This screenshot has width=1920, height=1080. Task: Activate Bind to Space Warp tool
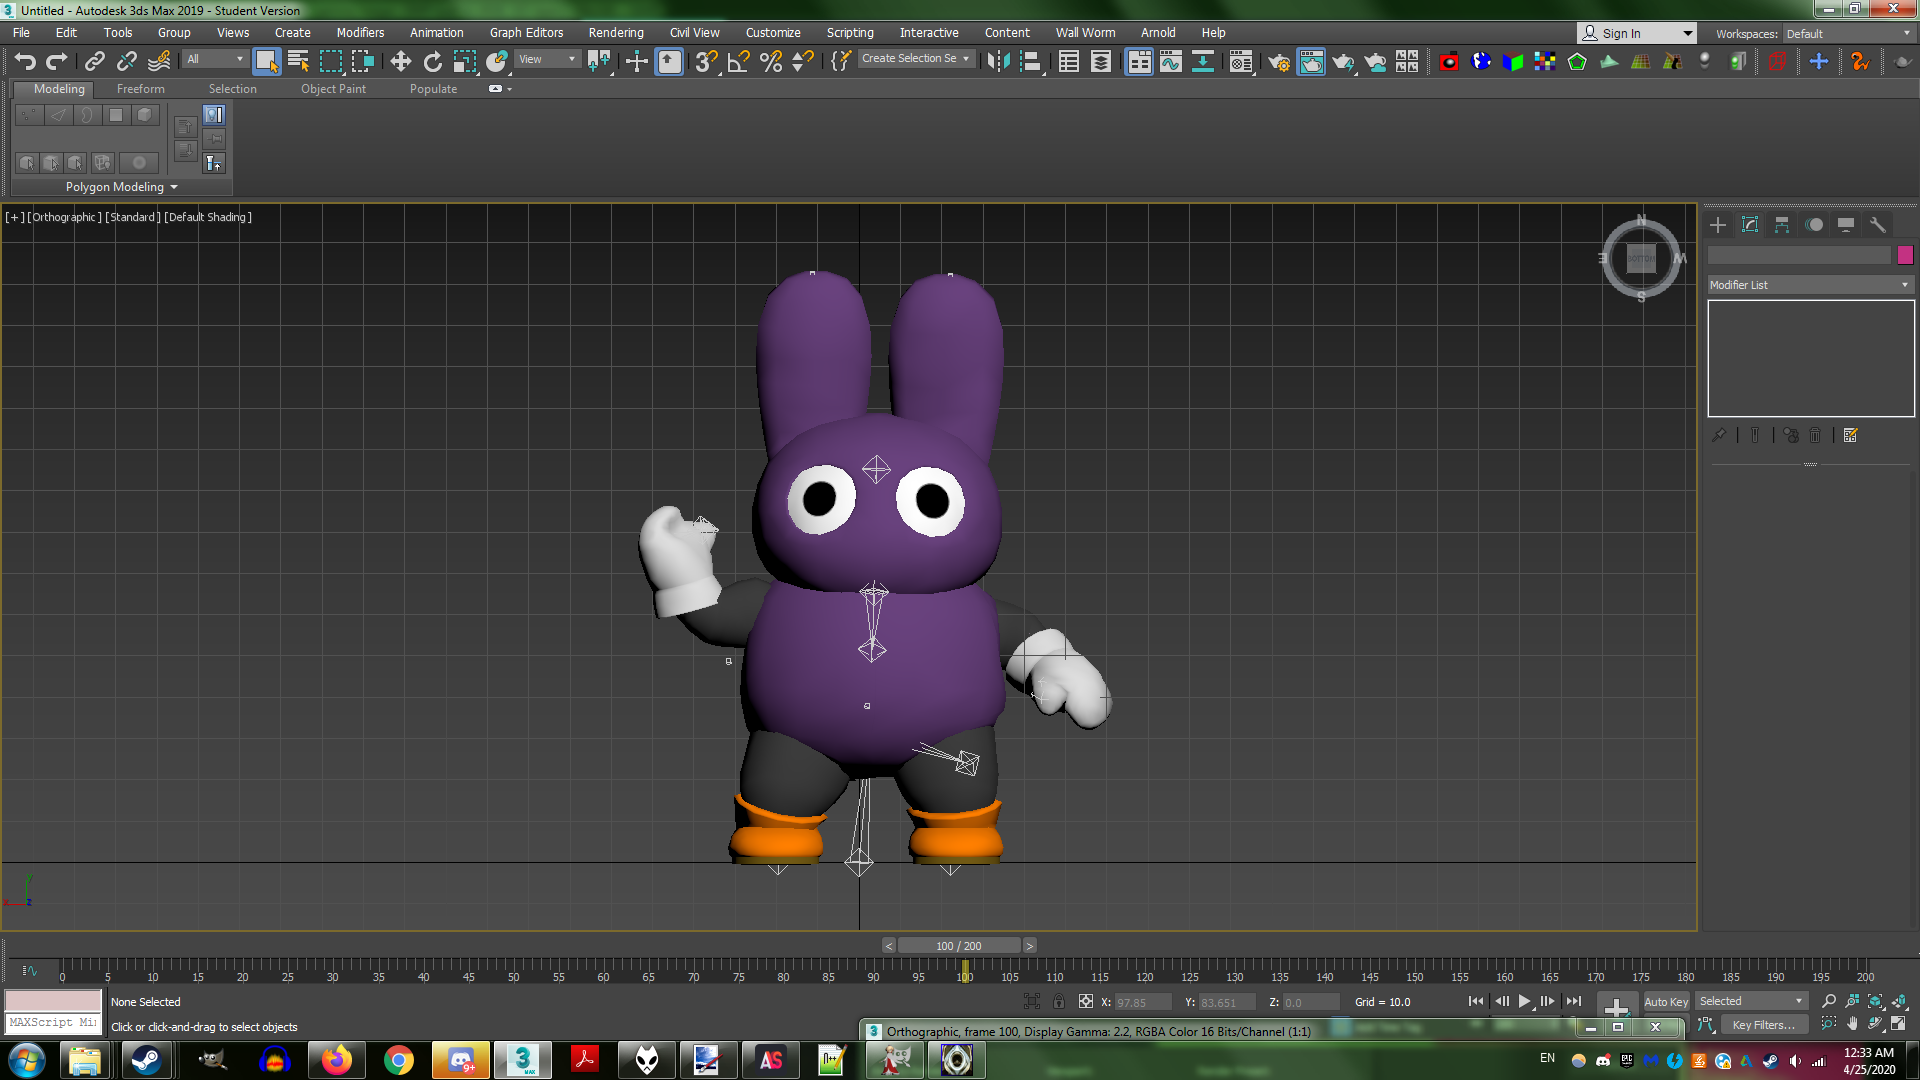point(159,62)
